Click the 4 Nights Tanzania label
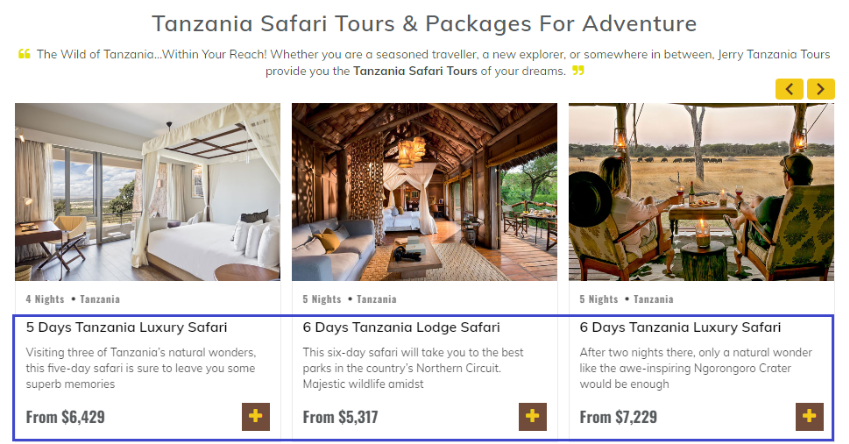Screen dimensions: 849x444 [73, 299]
